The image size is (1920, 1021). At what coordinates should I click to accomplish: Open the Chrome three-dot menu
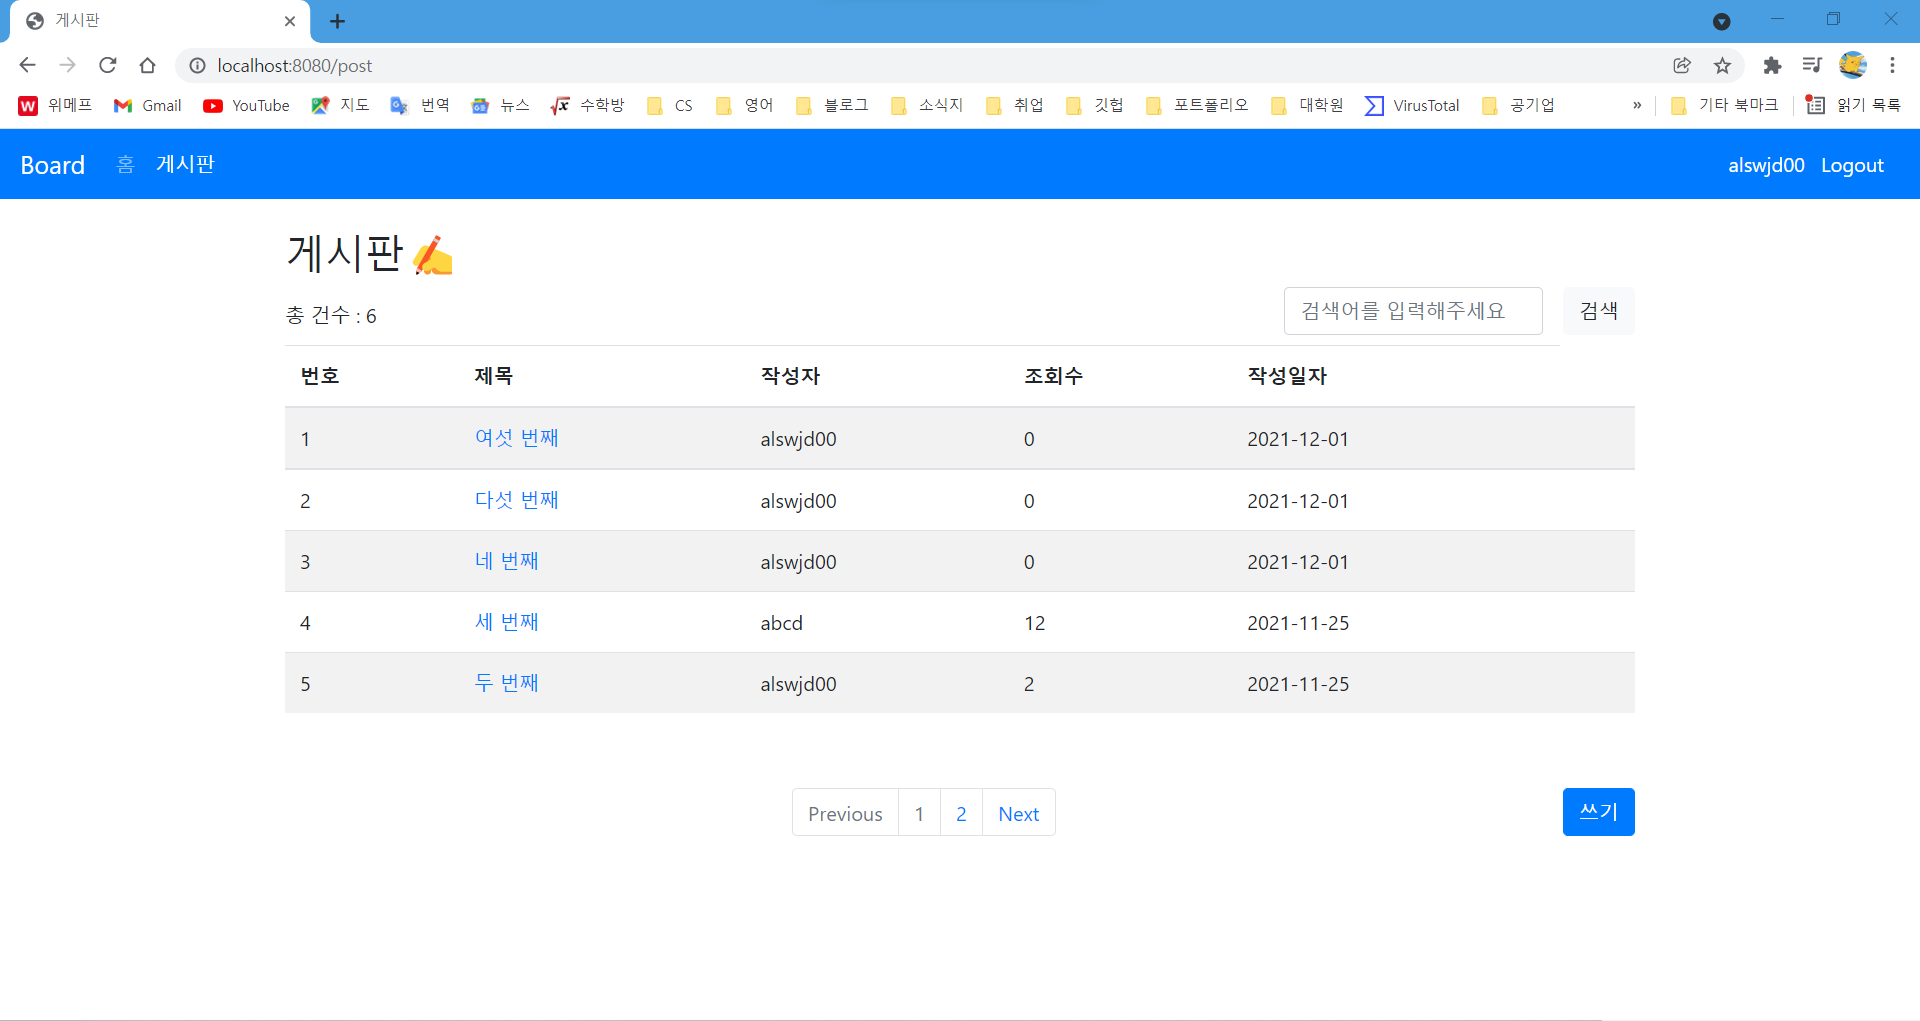pyautogui.click(x=1892, y=65)
